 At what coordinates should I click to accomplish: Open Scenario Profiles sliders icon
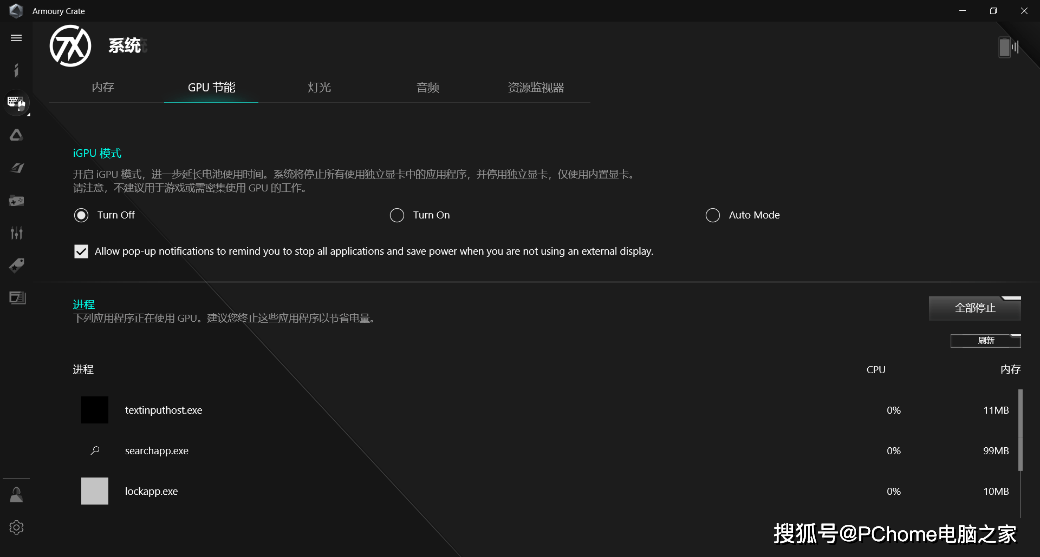(x=16, y=233)
